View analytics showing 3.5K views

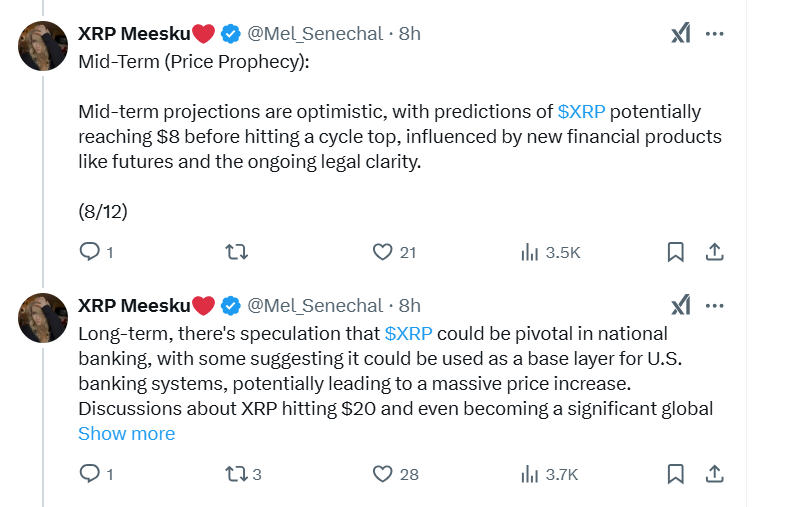coord(530,252)
